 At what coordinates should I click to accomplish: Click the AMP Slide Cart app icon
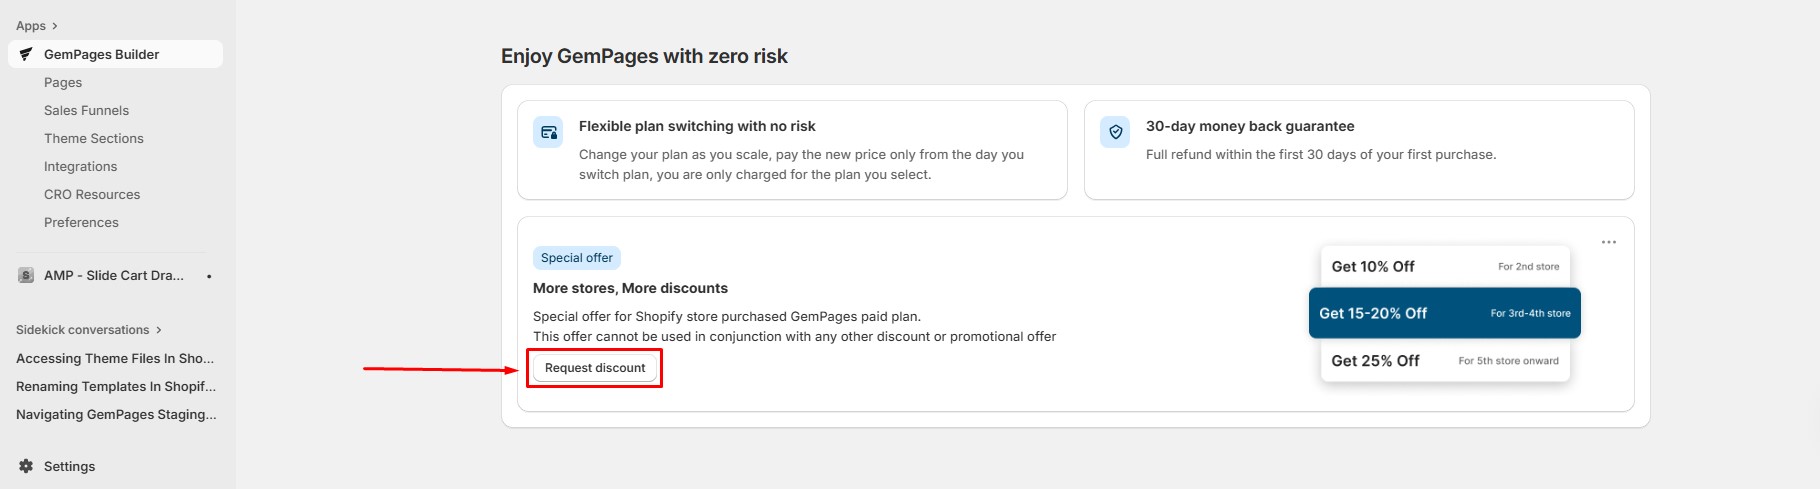pyautogui.click(x=26, y=275)
